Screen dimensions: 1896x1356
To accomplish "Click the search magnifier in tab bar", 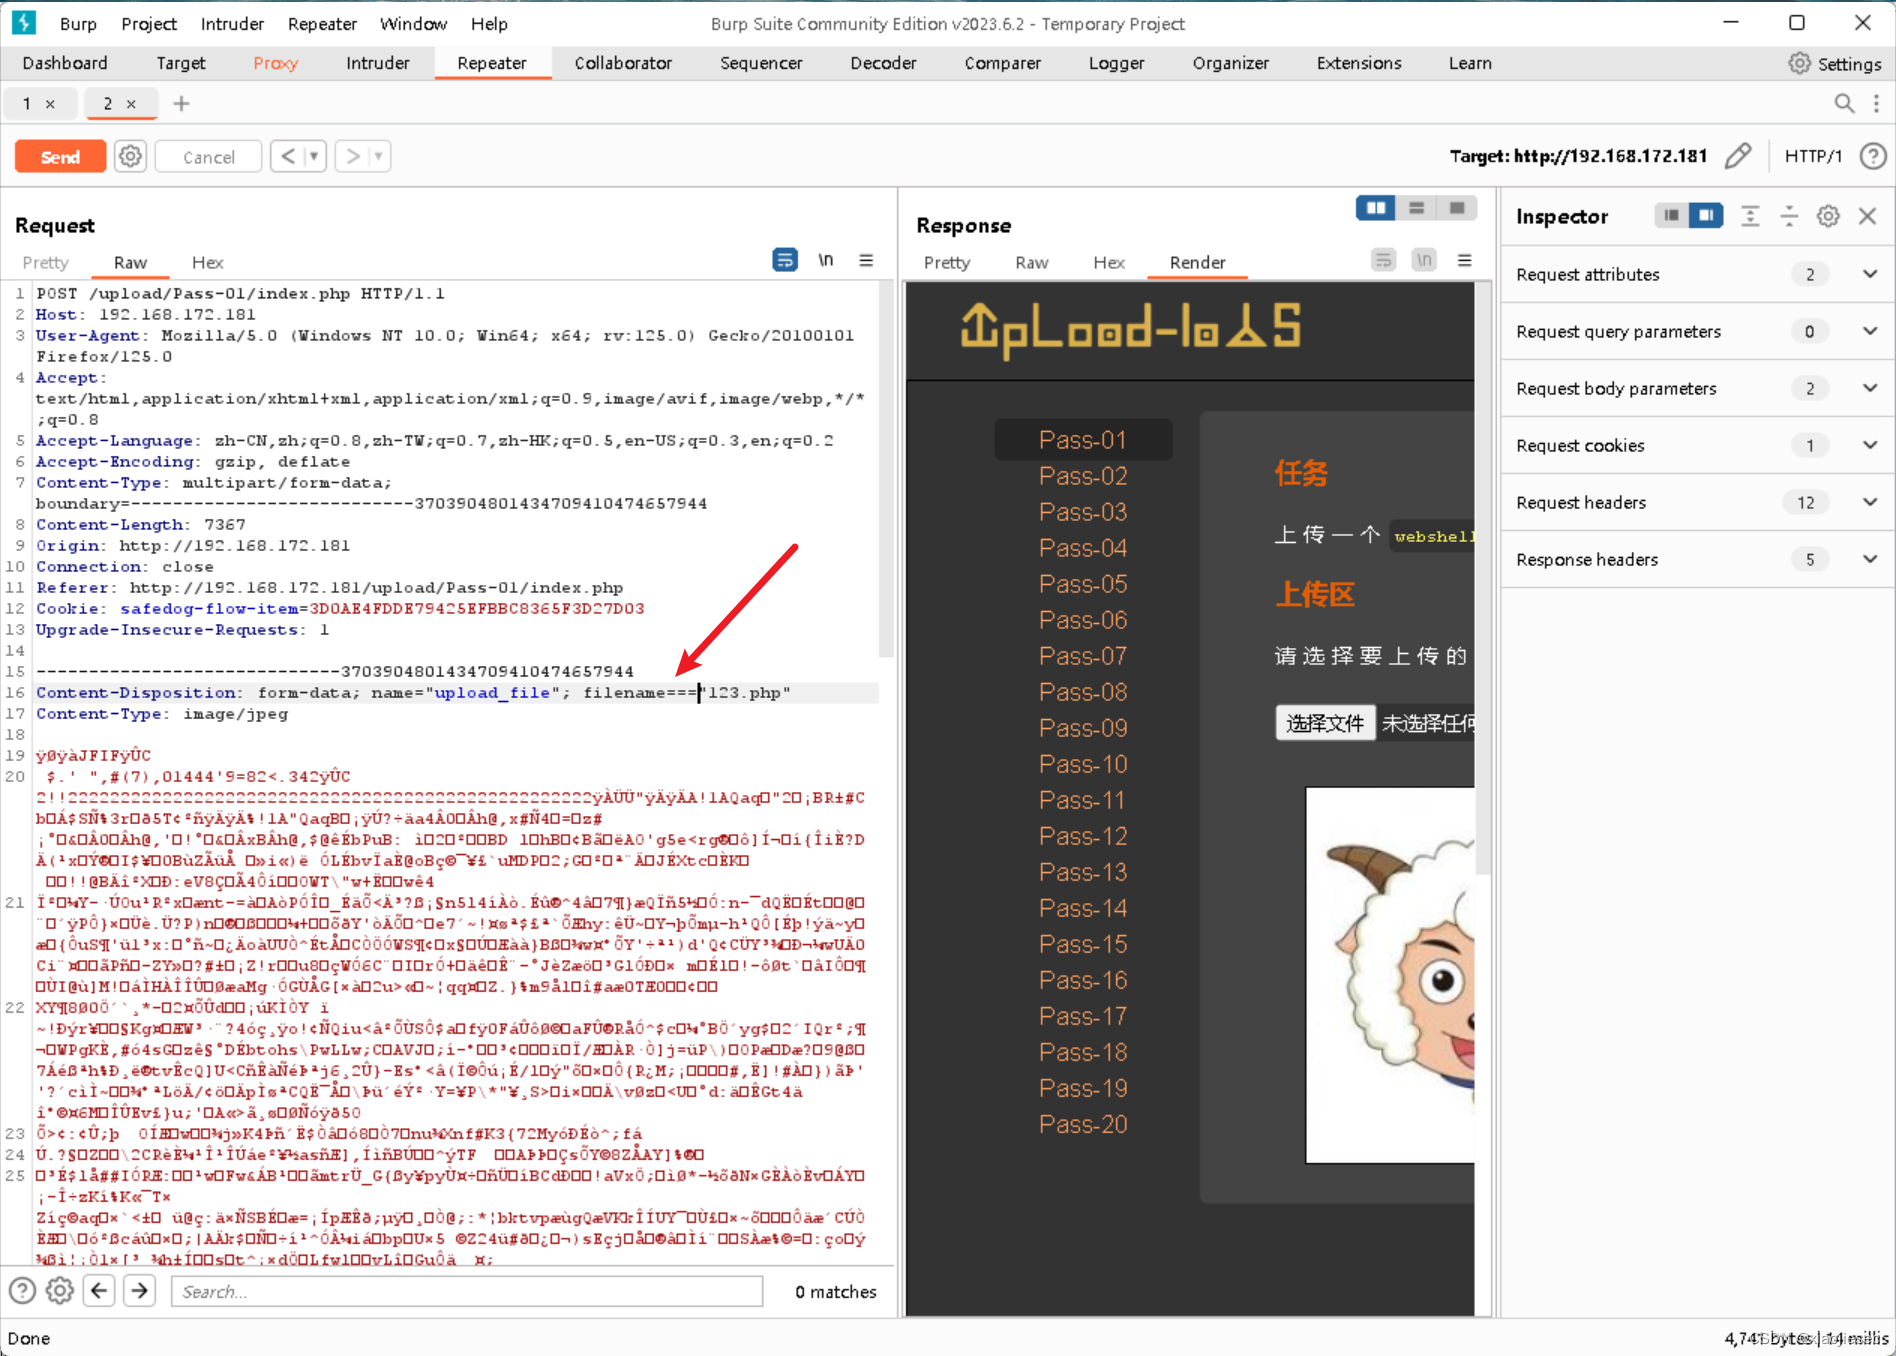I will pyautogui.click(x=1844, y=103).
